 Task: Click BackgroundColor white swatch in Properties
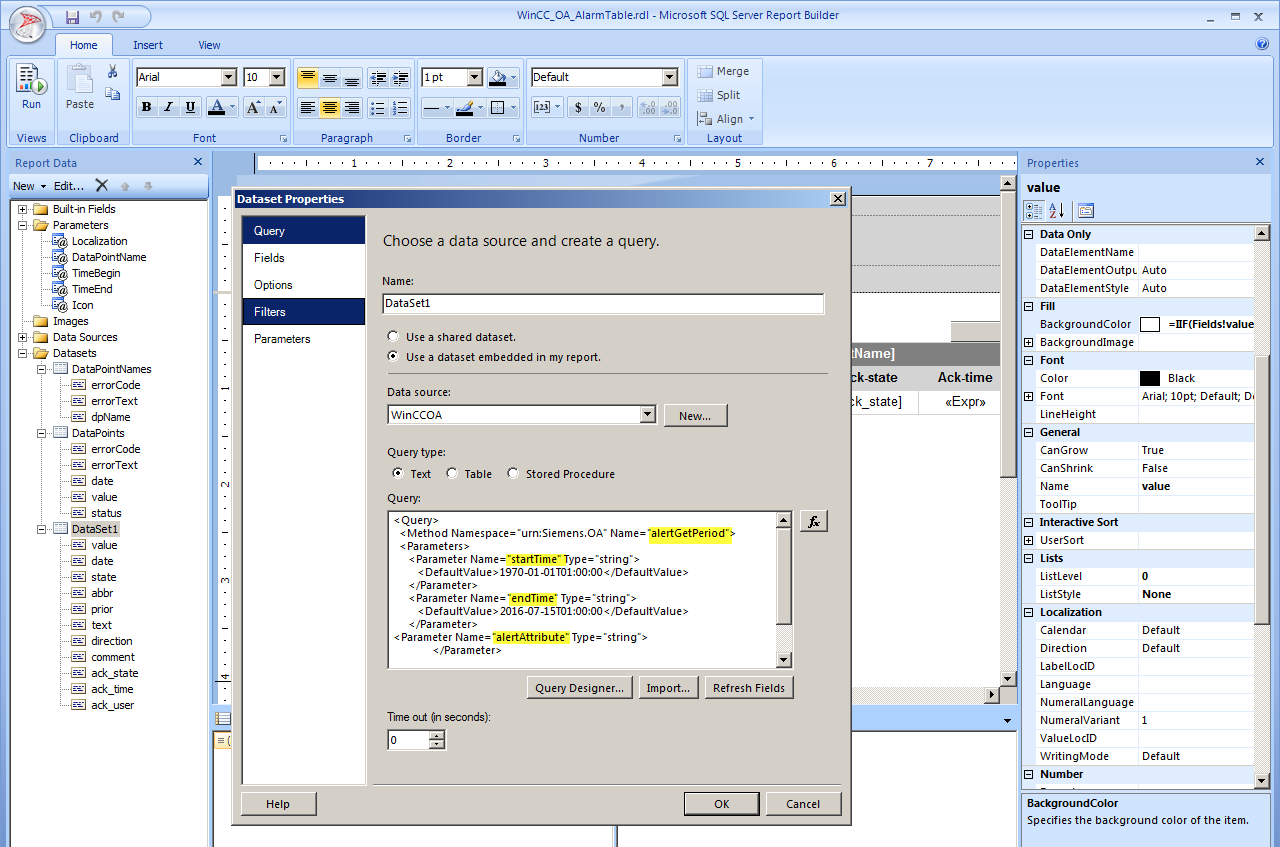[x=1150, y=324]
